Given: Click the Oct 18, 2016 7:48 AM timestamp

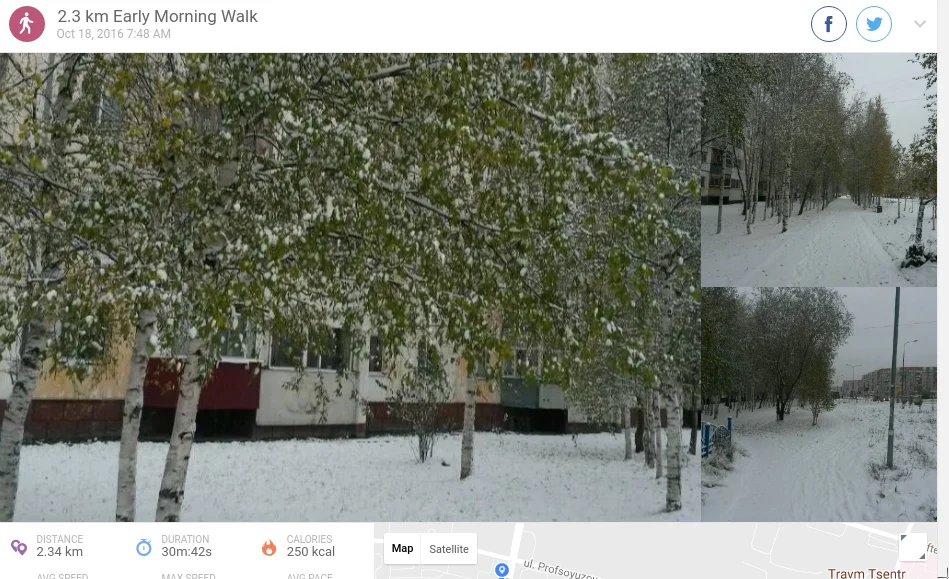Looking at the screenshot, I should tap(114, 34).
